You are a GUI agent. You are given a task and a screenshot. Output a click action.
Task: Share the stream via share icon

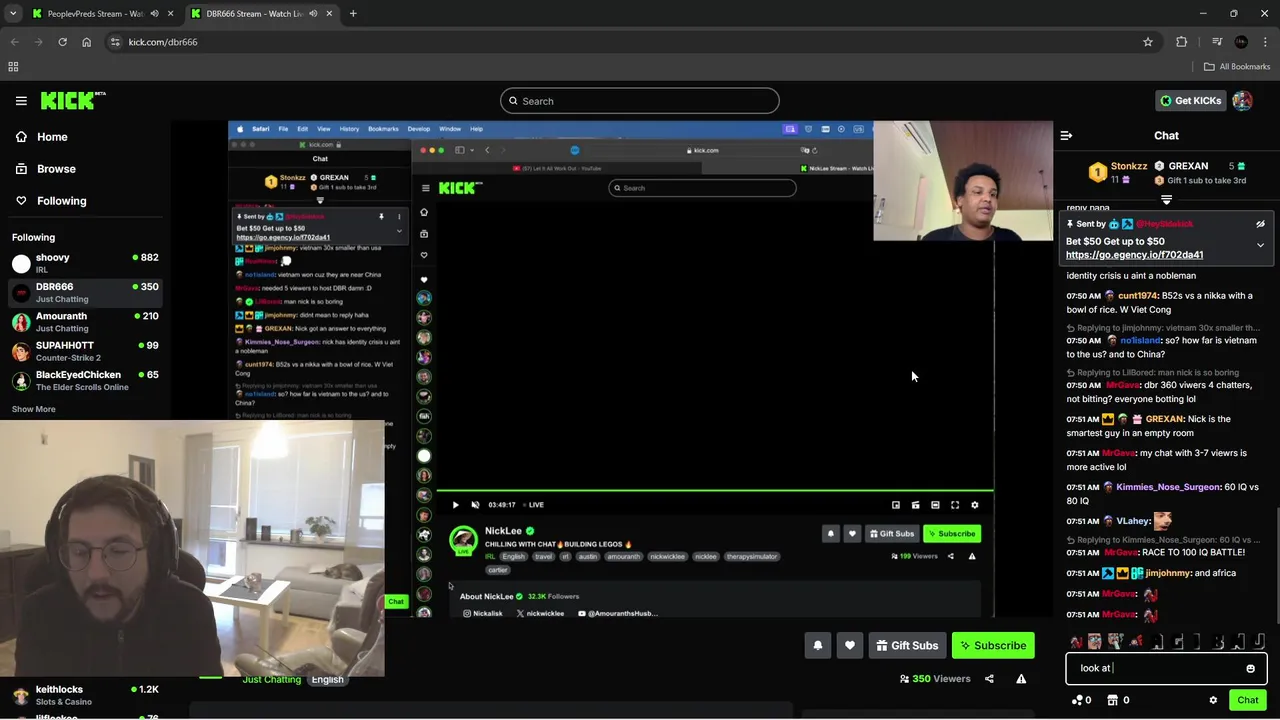989,679
